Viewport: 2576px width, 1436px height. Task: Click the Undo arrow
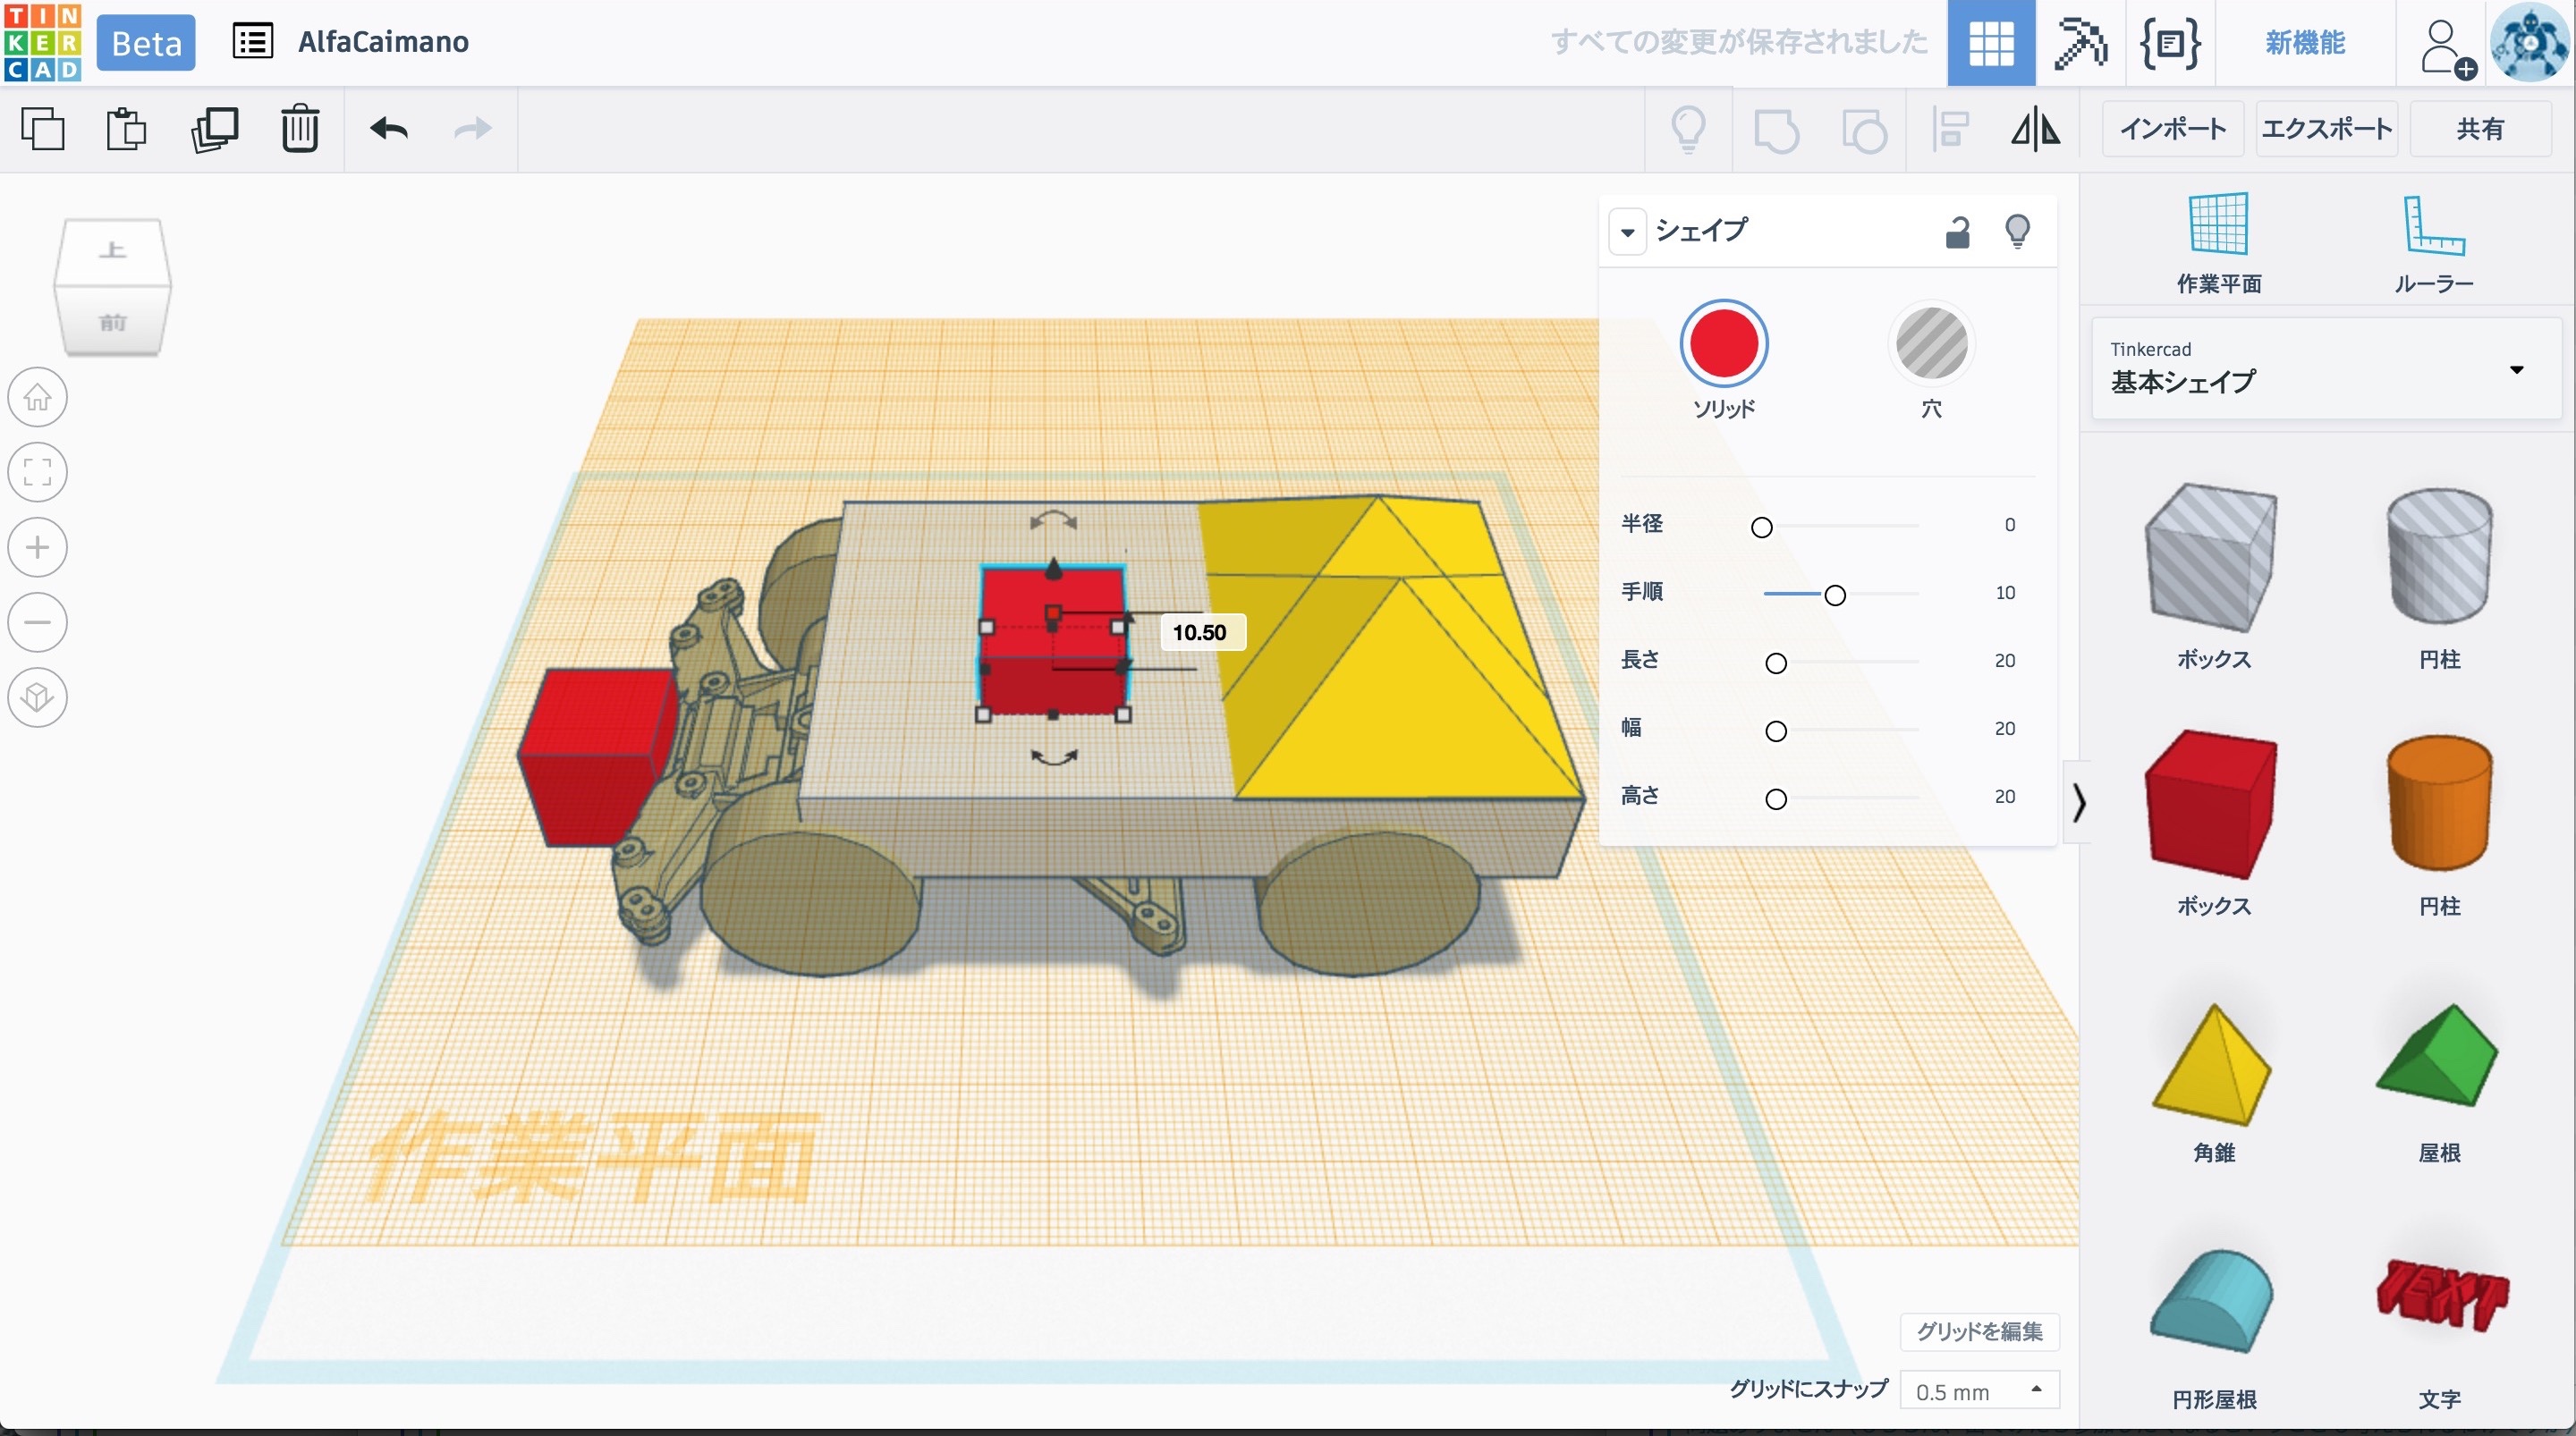(x=389, y=129)
